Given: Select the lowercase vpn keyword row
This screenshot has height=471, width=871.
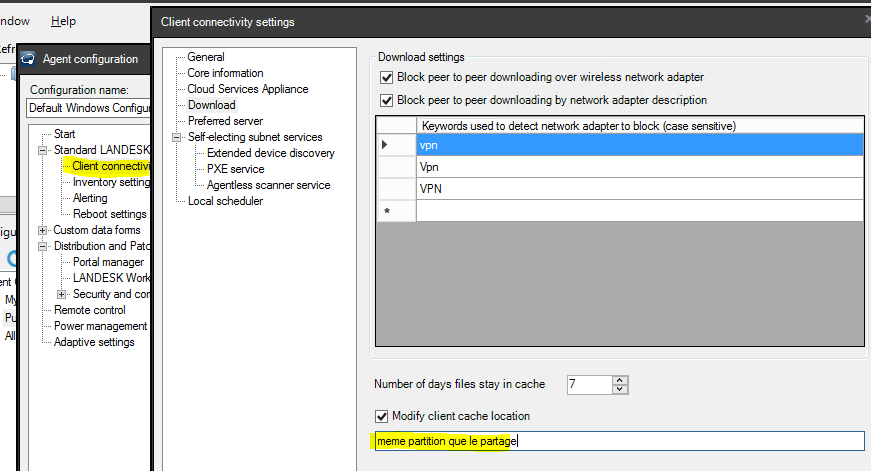Looking at the screenshot, I should click(639, 145).
